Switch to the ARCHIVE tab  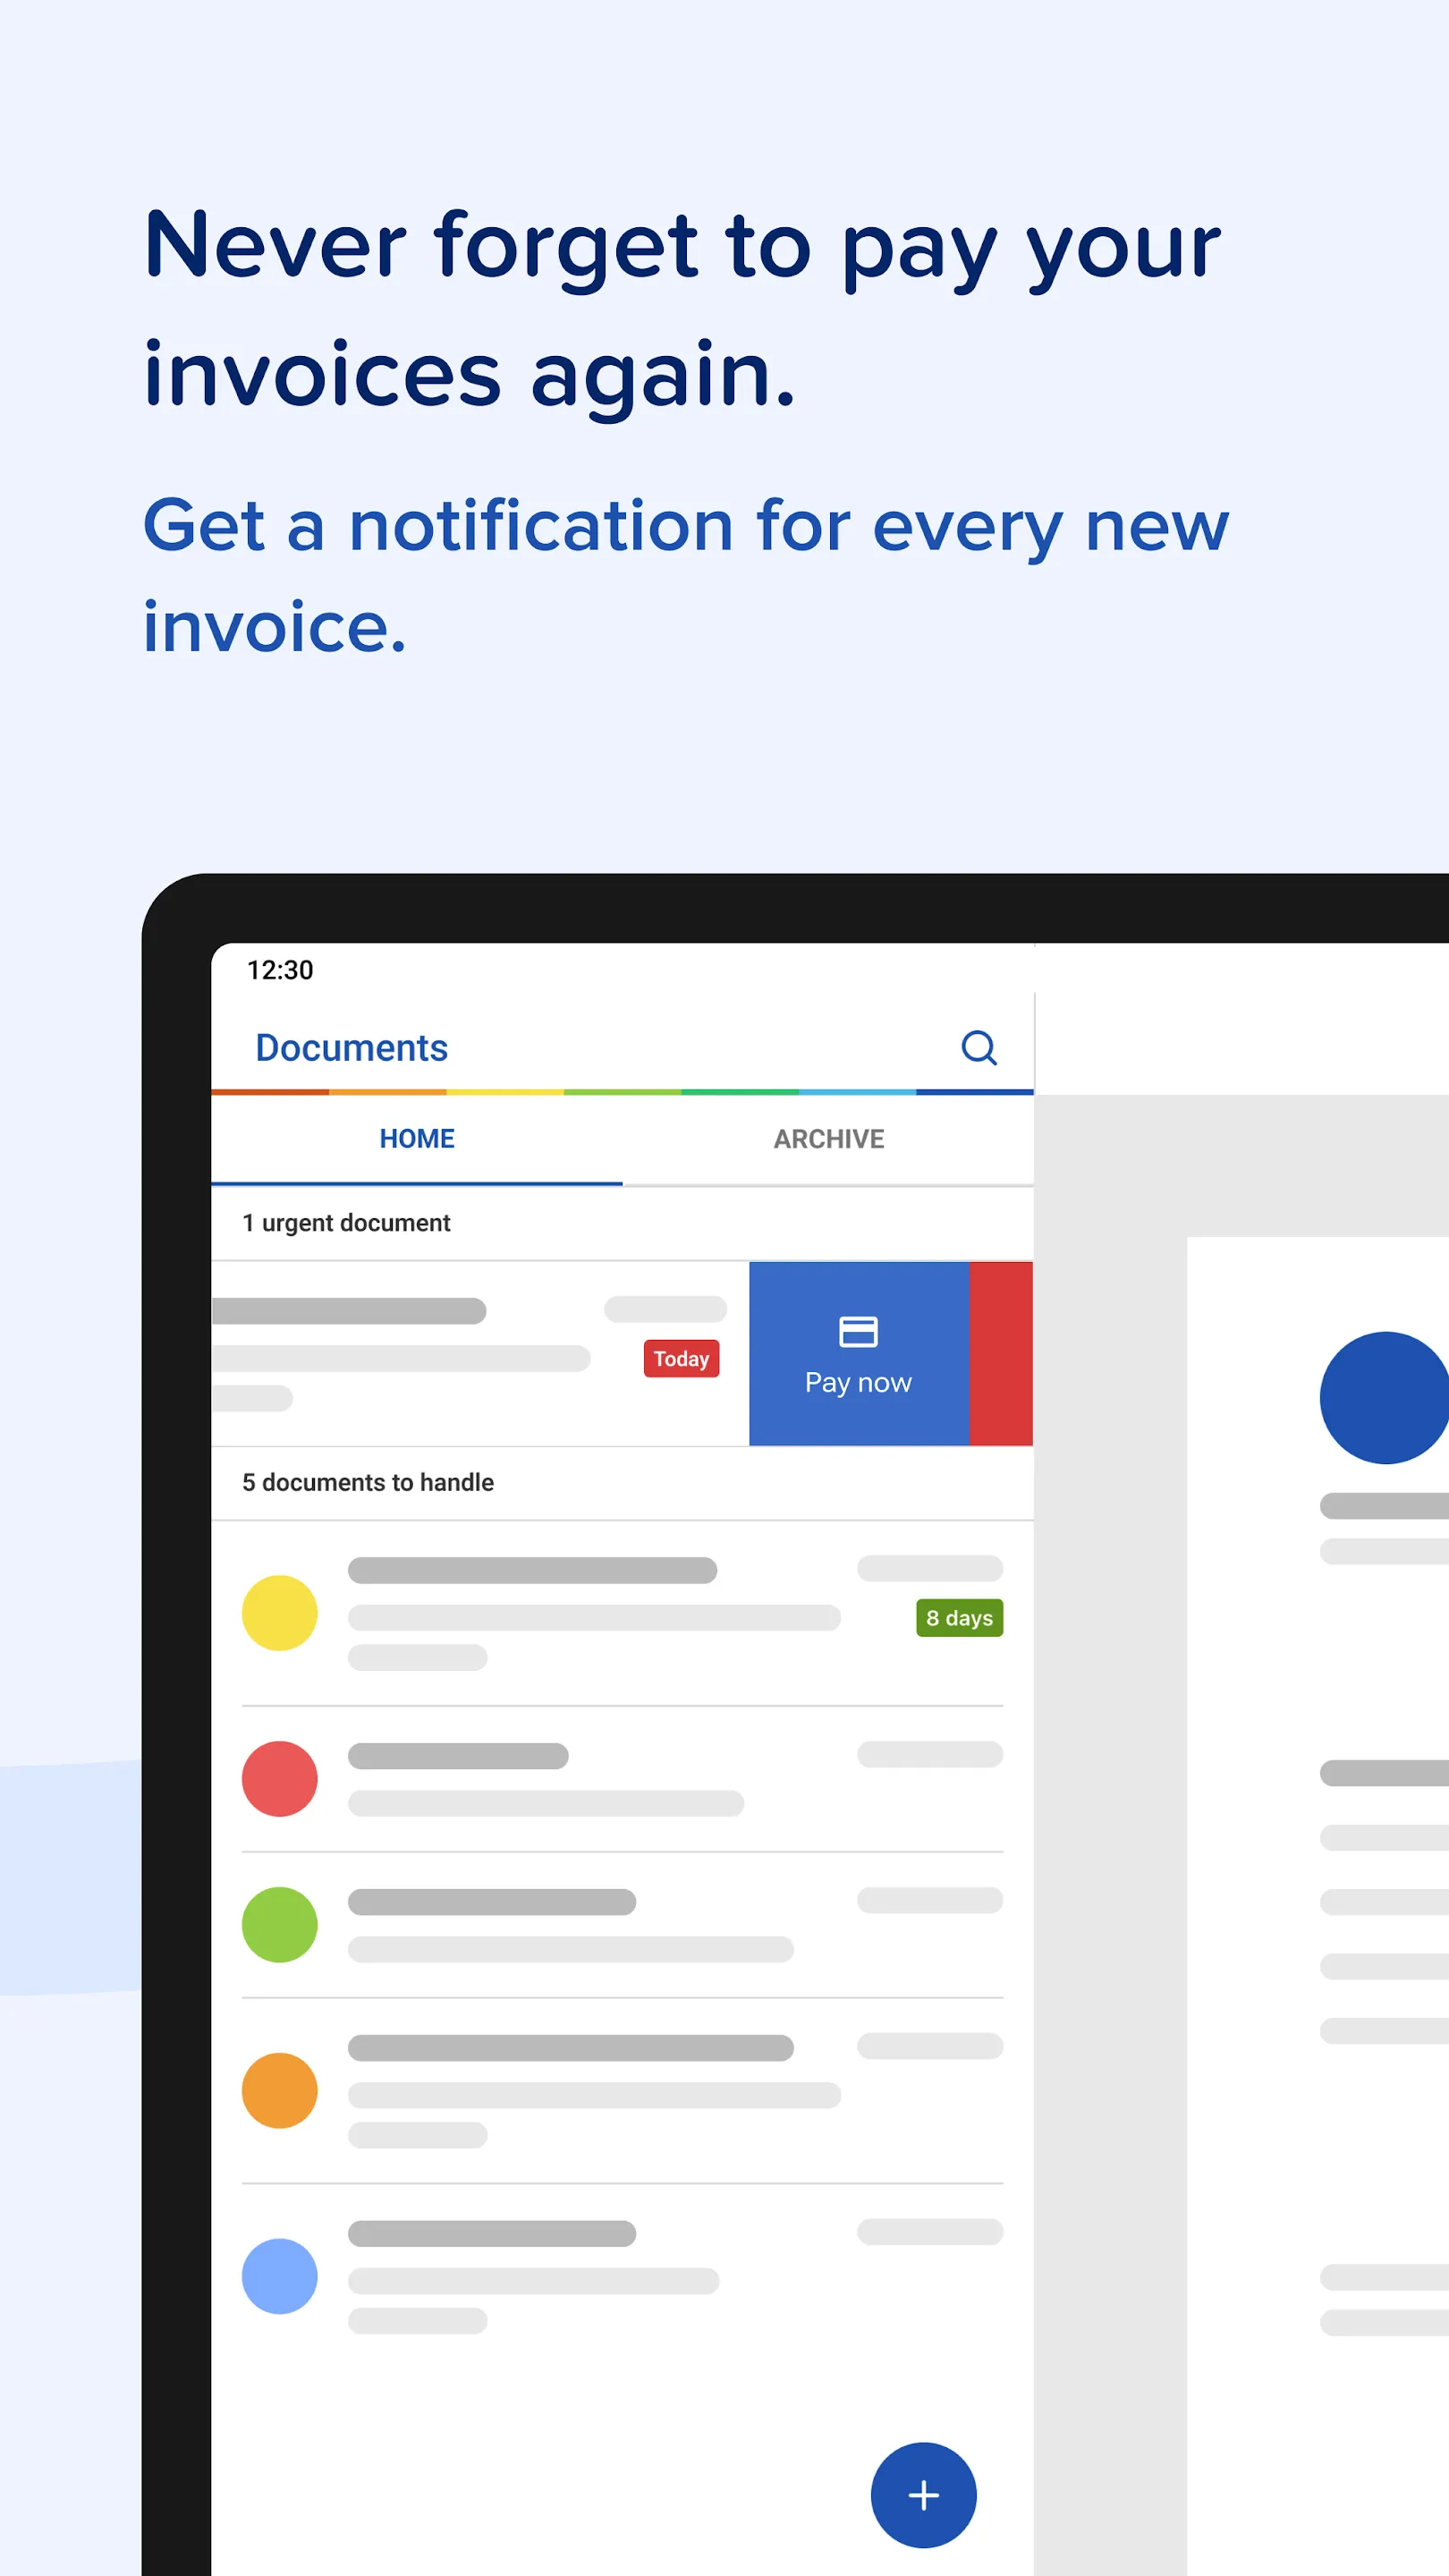(x=829, y=1139)
